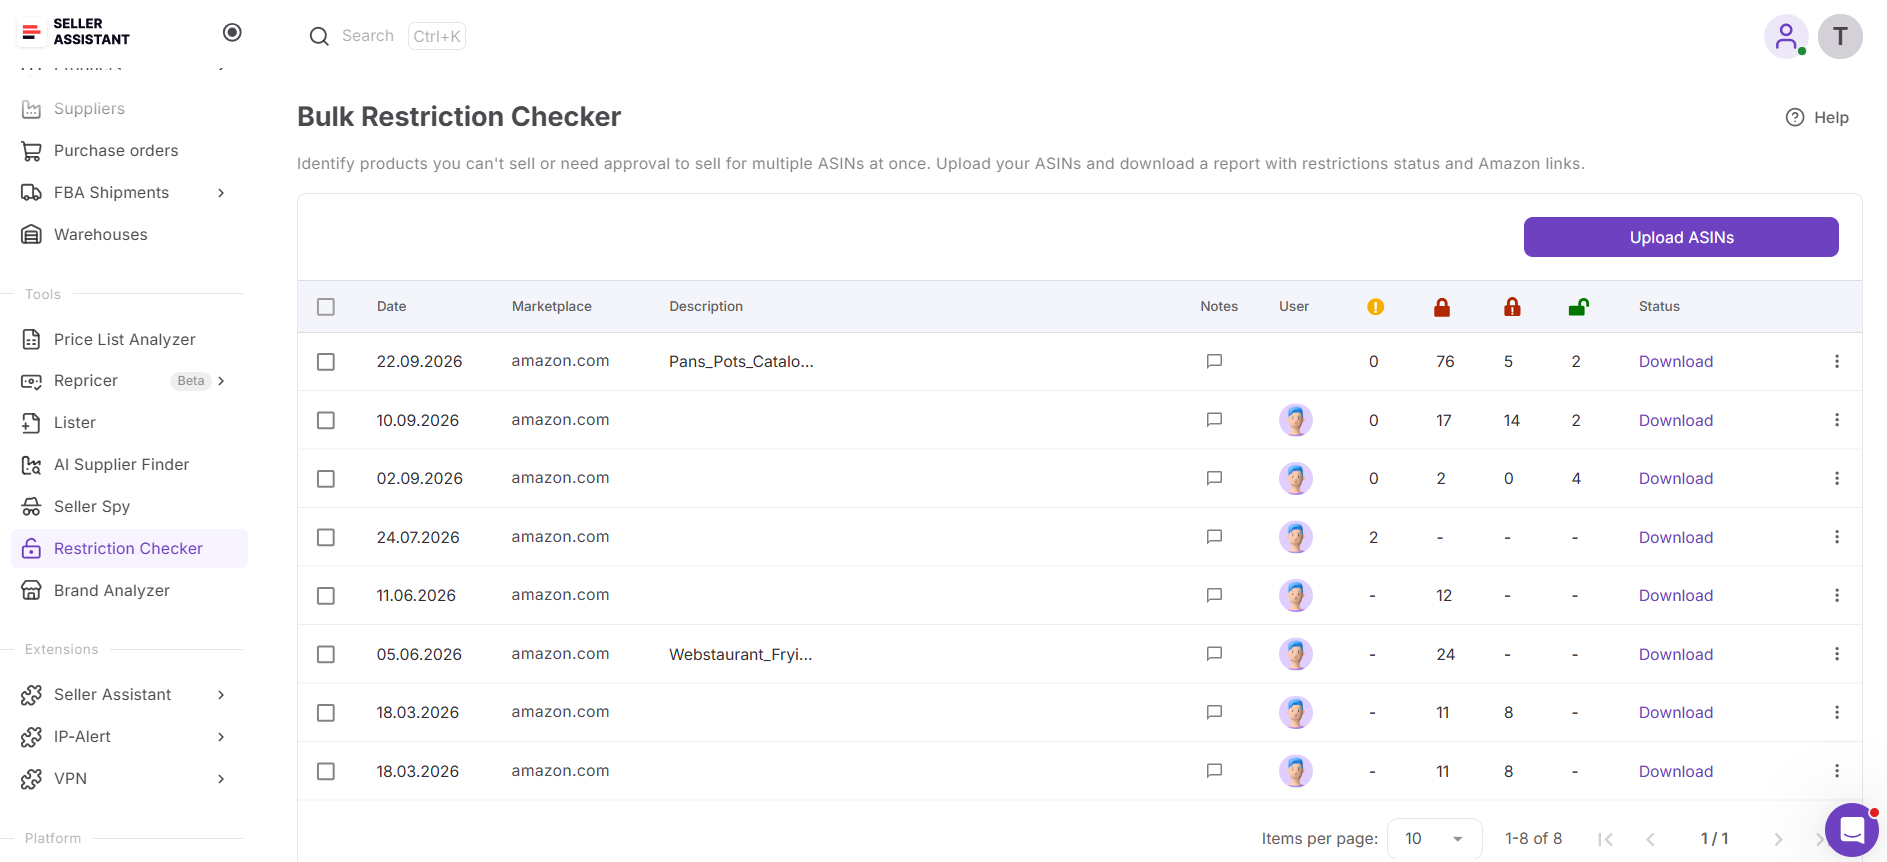1887x862 pixels.
Task: Download the 11.06.2026 report
Action: point(1676,595)
